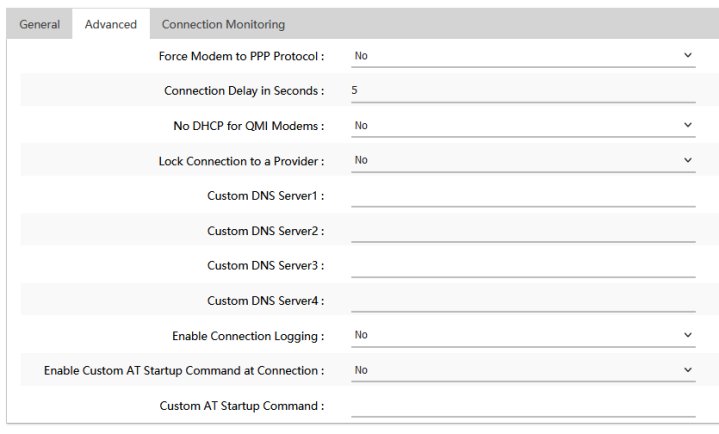Open Lock Connection to a Provider dropdown
The height and width of the screenshot is (434, 719).
pos(523,161)
